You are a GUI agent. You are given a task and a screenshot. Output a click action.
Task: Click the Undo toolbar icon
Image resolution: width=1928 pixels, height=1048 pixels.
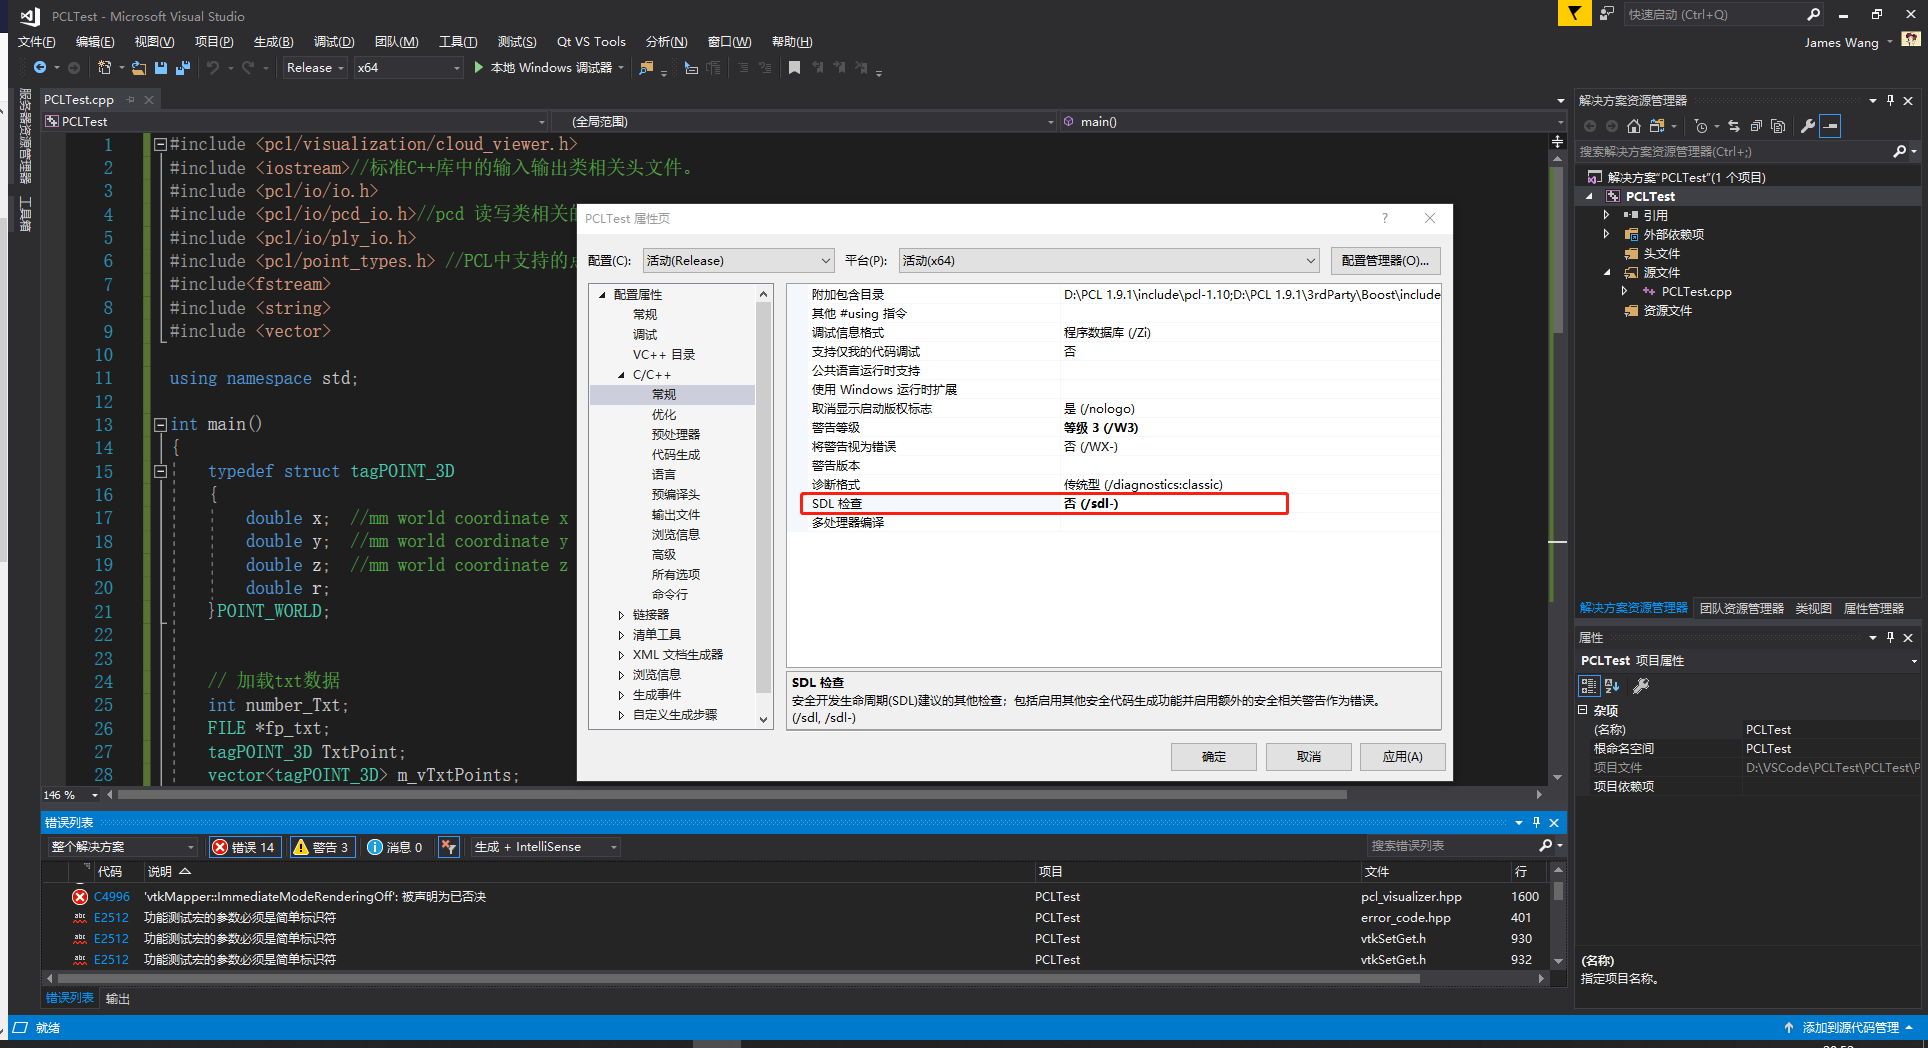[x=213, y=68]
